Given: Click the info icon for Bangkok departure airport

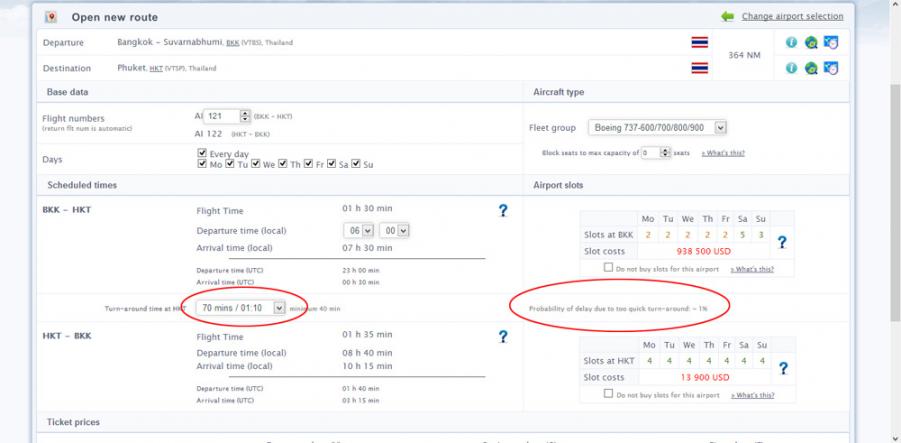Looking at the screenshot, I should coord(790,43).
